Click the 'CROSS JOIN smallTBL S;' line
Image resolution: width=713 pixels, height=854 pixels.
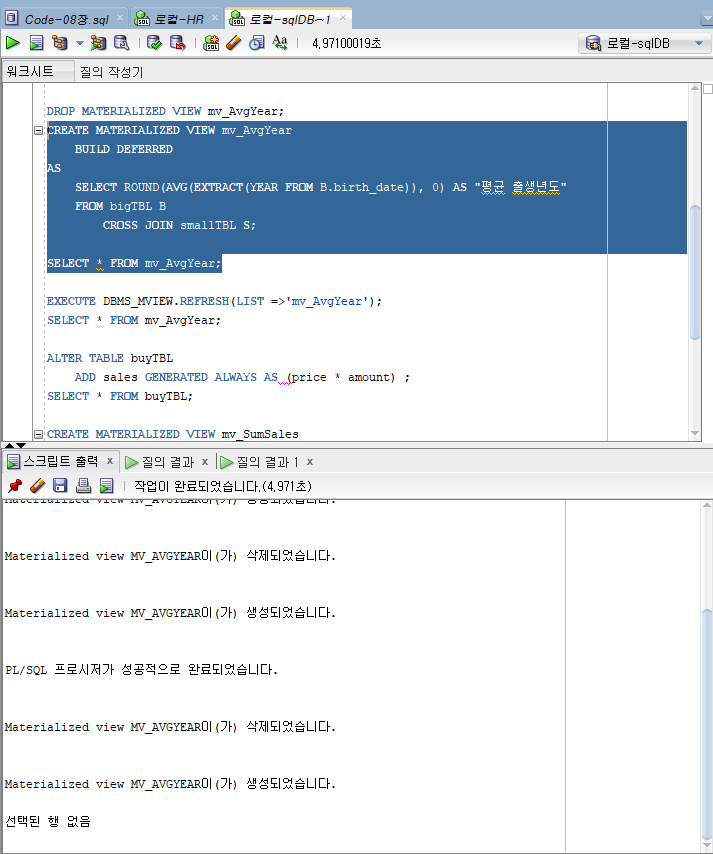point(179,225)
